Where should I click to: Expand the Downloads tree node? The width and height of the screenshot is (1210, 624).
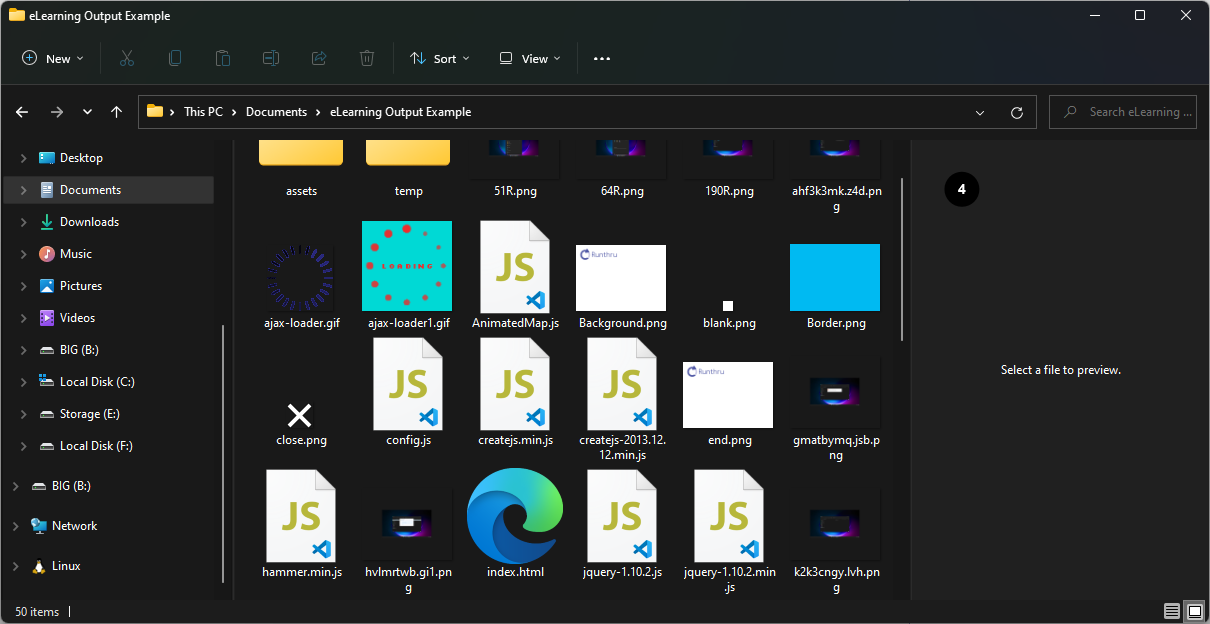(24, 222)
